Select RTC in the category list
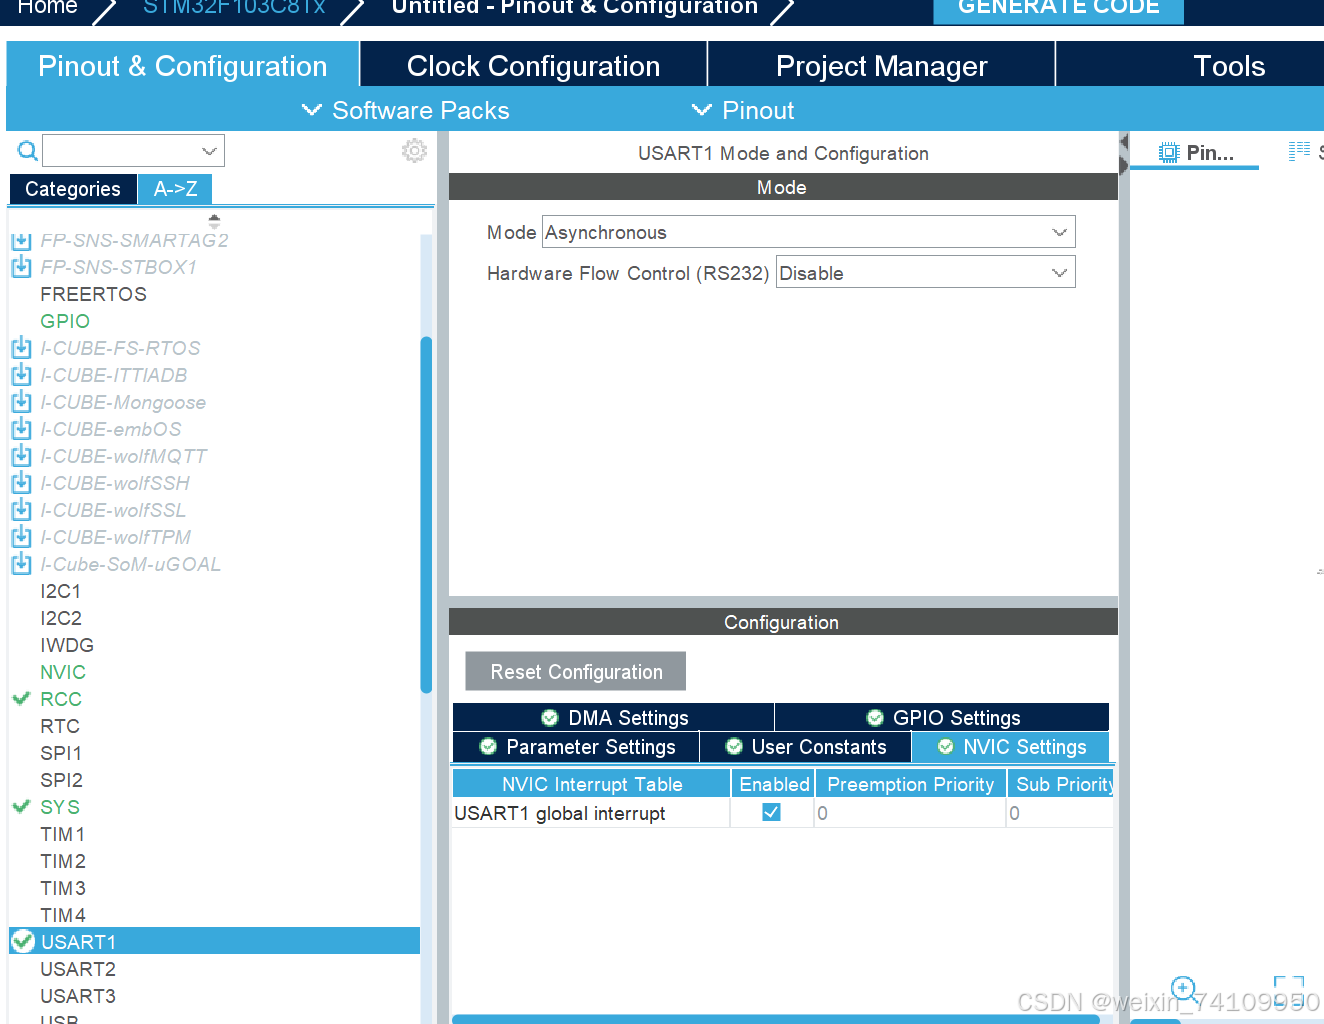The image size is (1324, 1024). 60,726
